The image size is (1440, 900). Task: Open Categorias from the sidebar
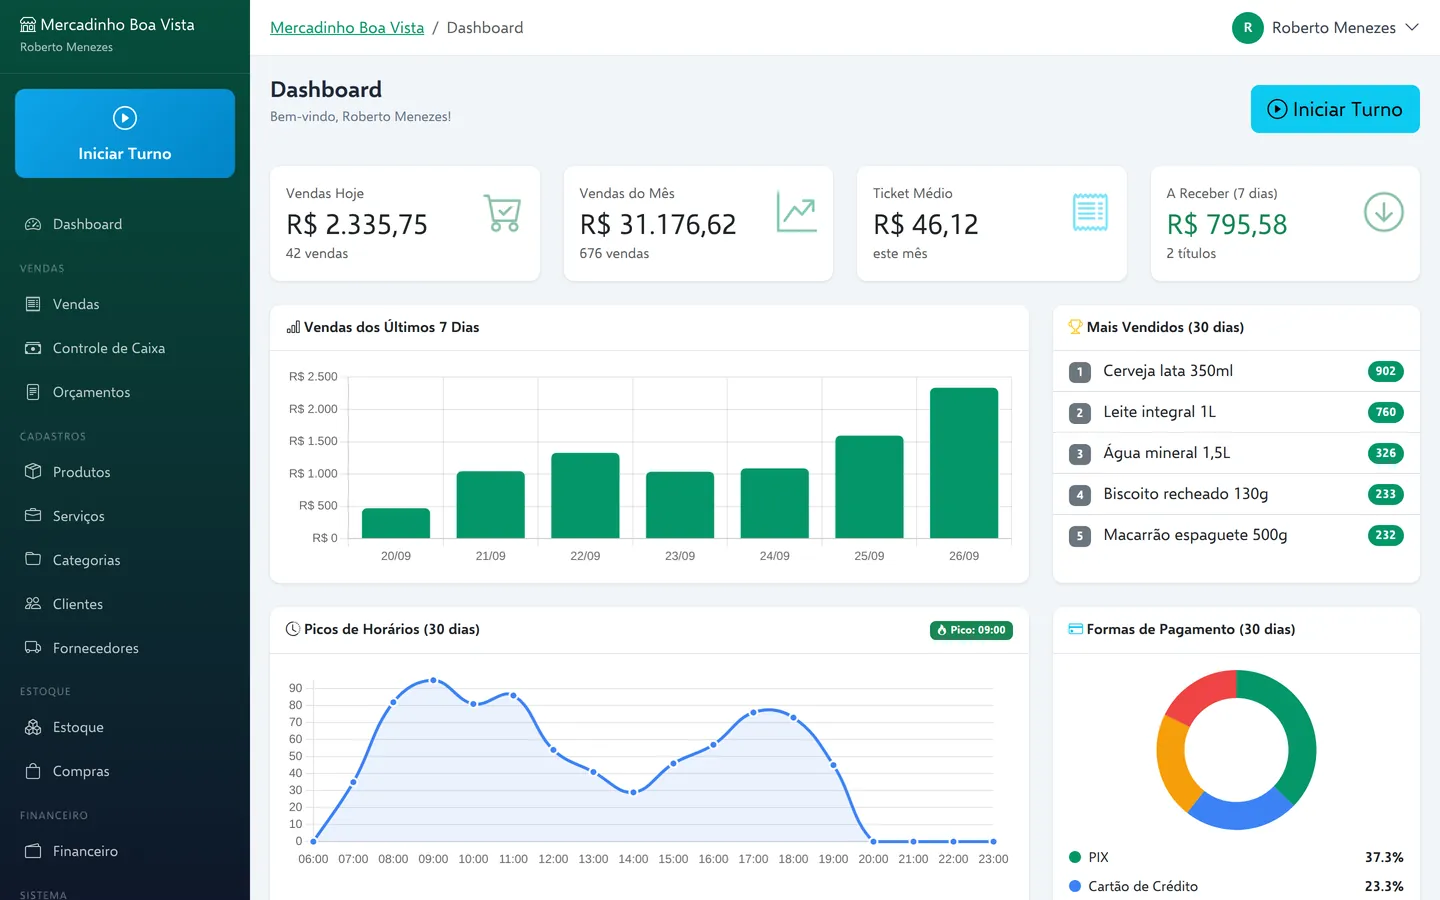click(125, 560)
